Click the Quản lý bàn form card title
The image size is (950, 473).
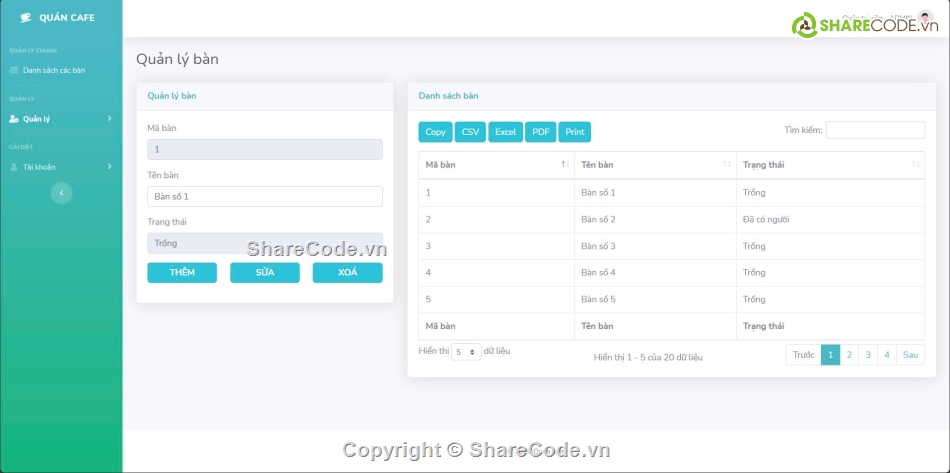click(x=171, y=96)
